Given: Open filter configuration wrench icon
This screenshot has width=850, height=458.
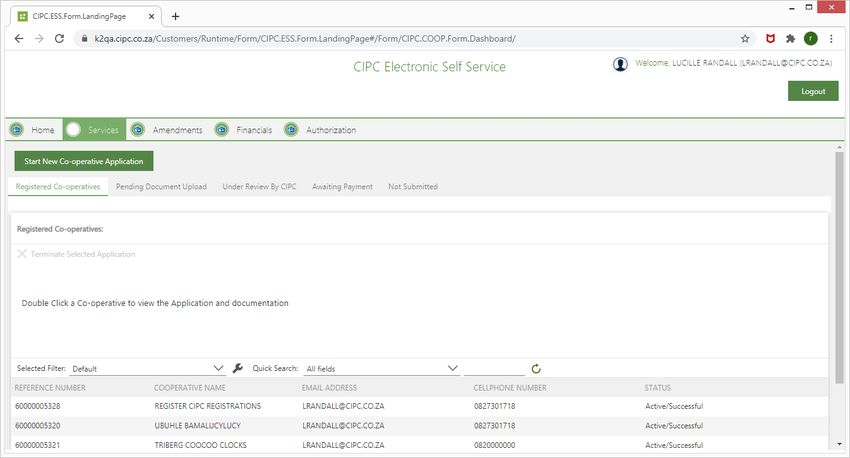Looking at the screenshot, I should pyautogui.click(x=237, y=368).
